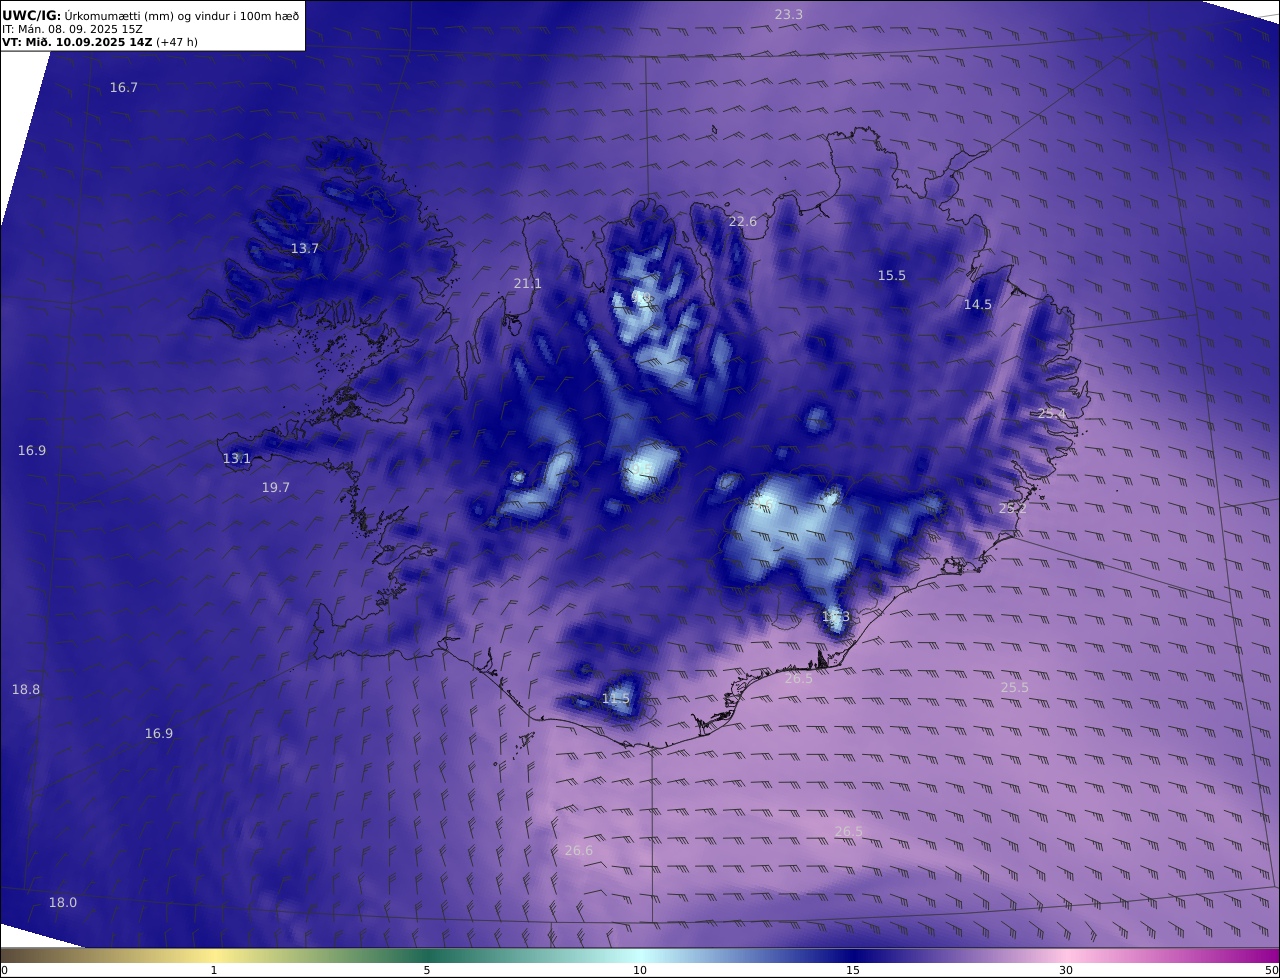The image size is (1280, 978).
Task: Click the 25.4 value label
Action: [1051, 414]
